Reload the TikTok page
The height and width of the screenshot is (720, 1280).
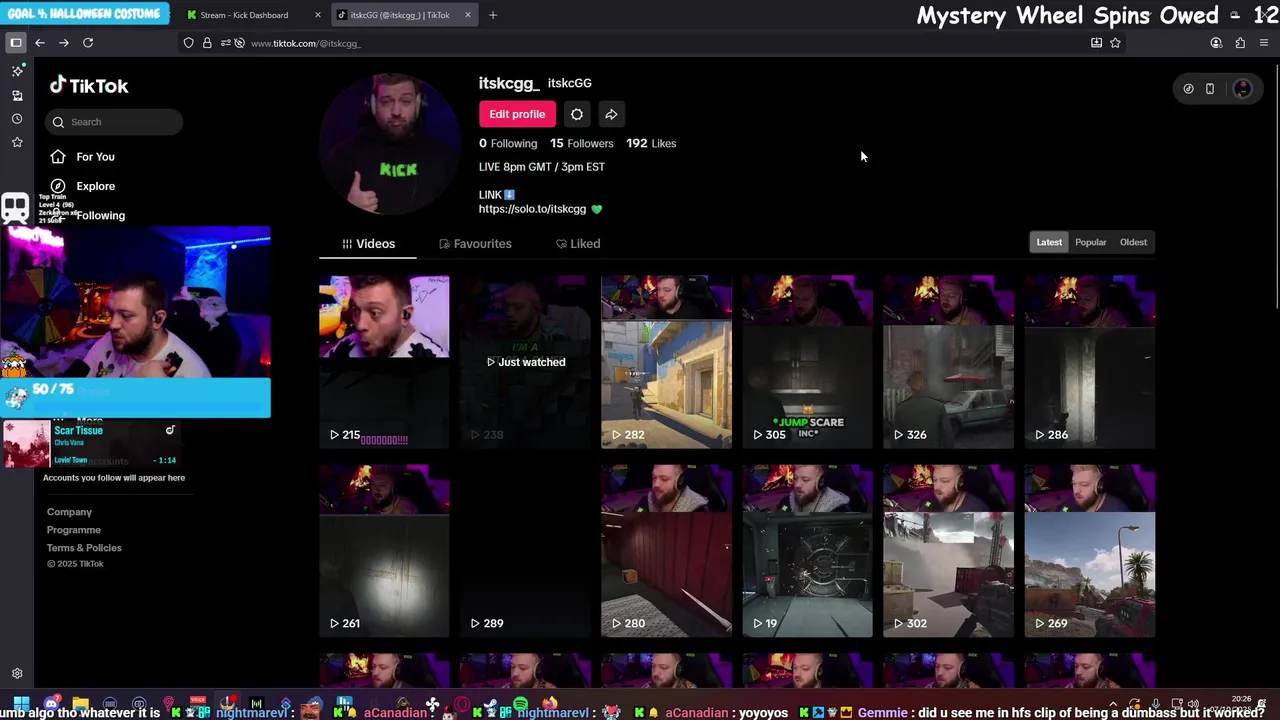[88, 43]
